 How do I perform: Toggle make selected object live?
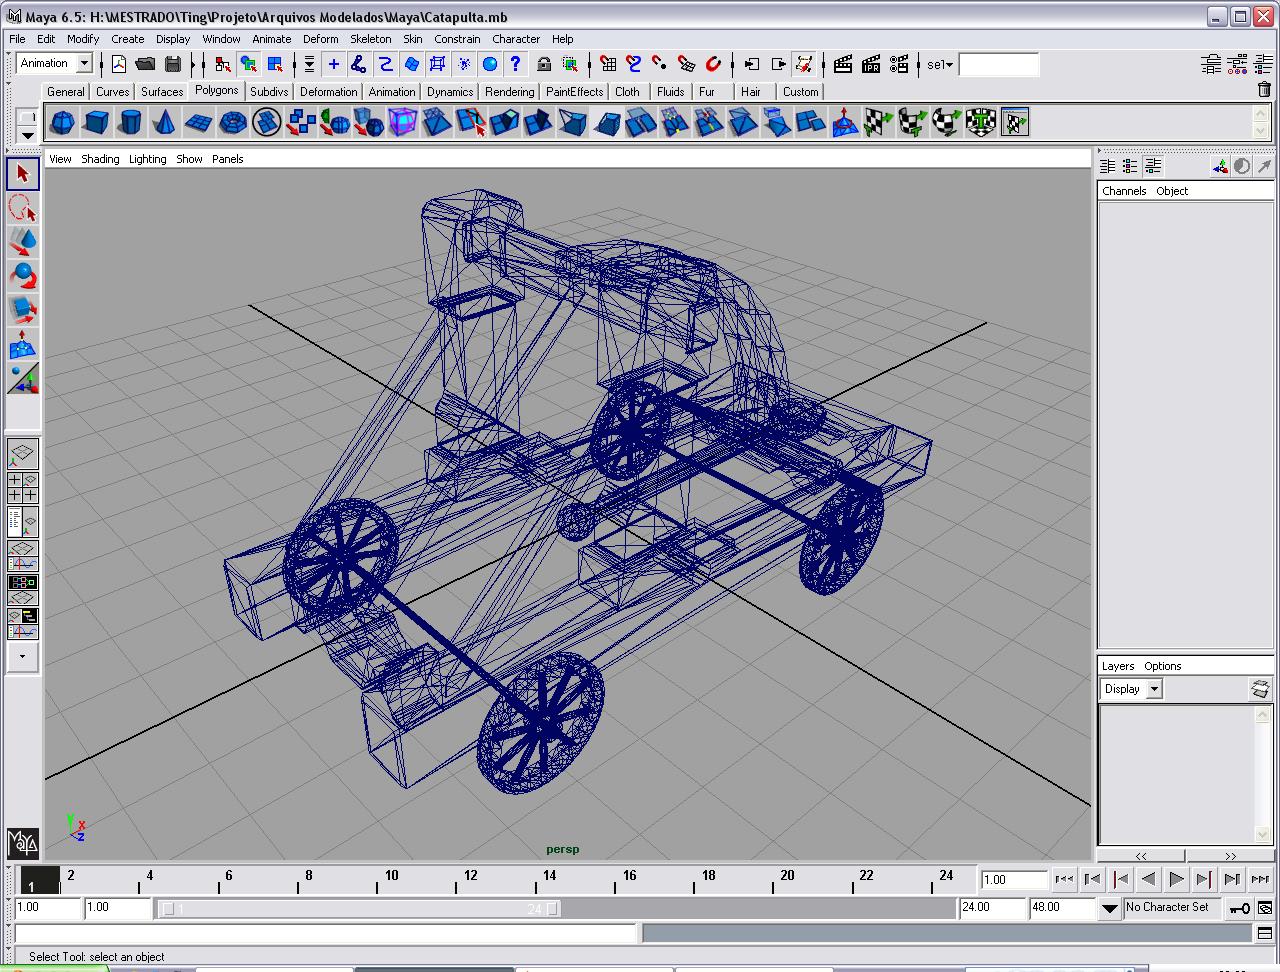pyautogui.click(x=713, y=64)
